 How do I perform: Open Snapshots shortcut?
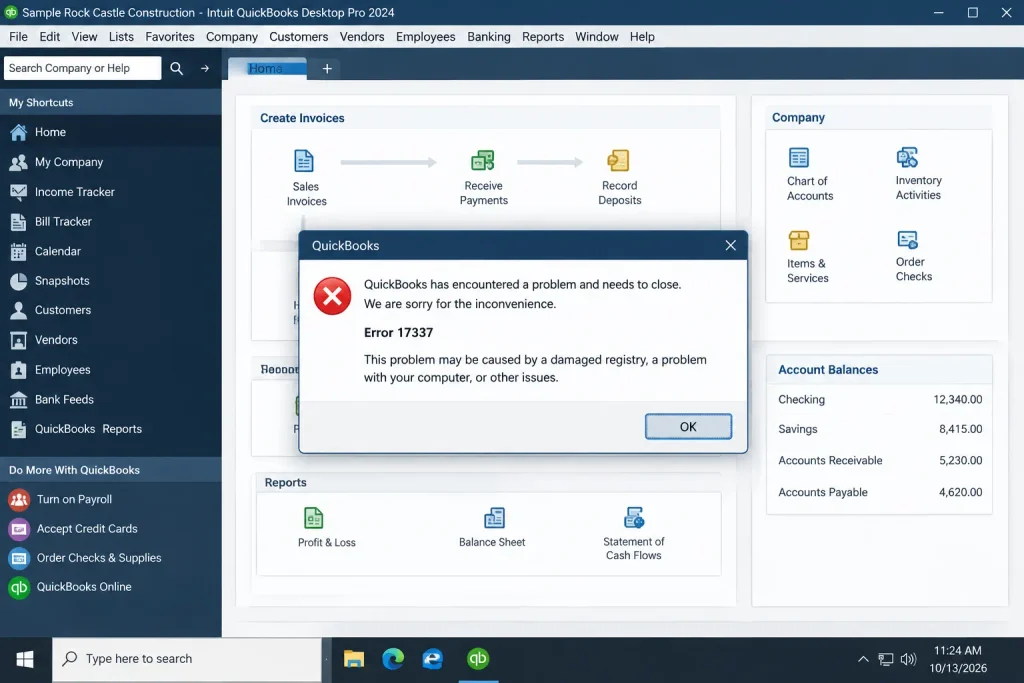111,281
